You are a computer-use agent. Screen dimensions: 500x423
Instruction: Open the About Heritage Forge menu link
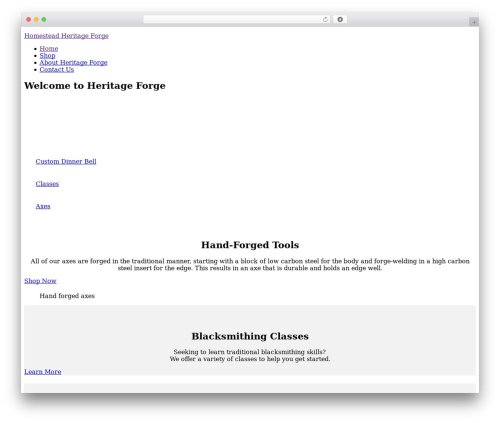click(73, 63)
